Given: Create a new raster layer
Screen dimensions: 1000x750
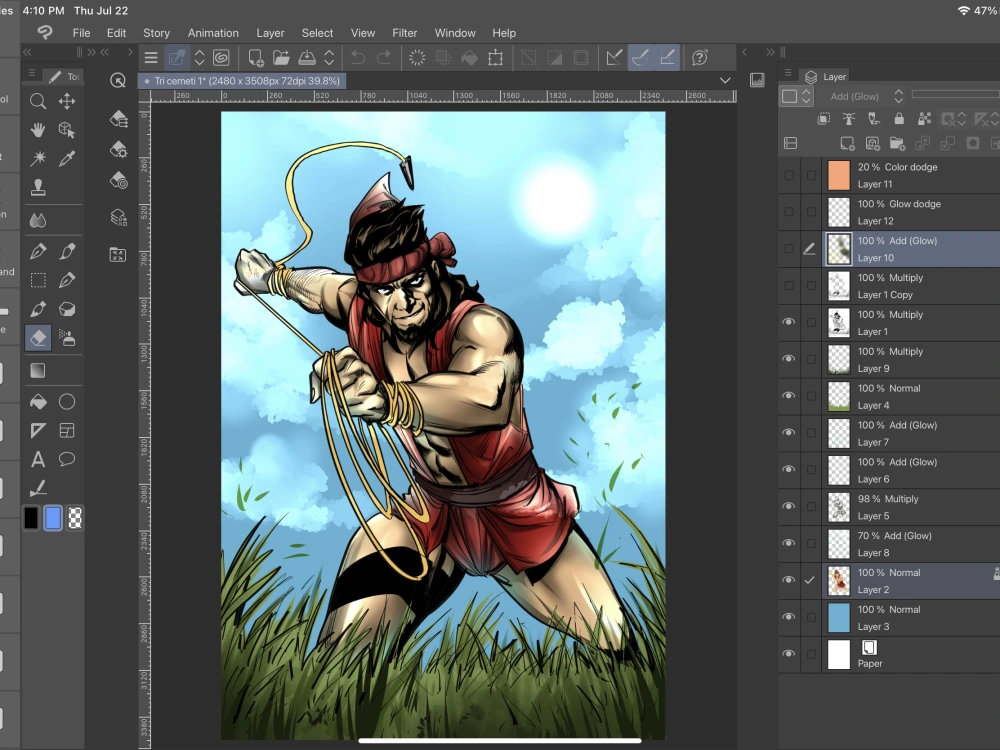Looking at the screenshot, I should point(847,143).
